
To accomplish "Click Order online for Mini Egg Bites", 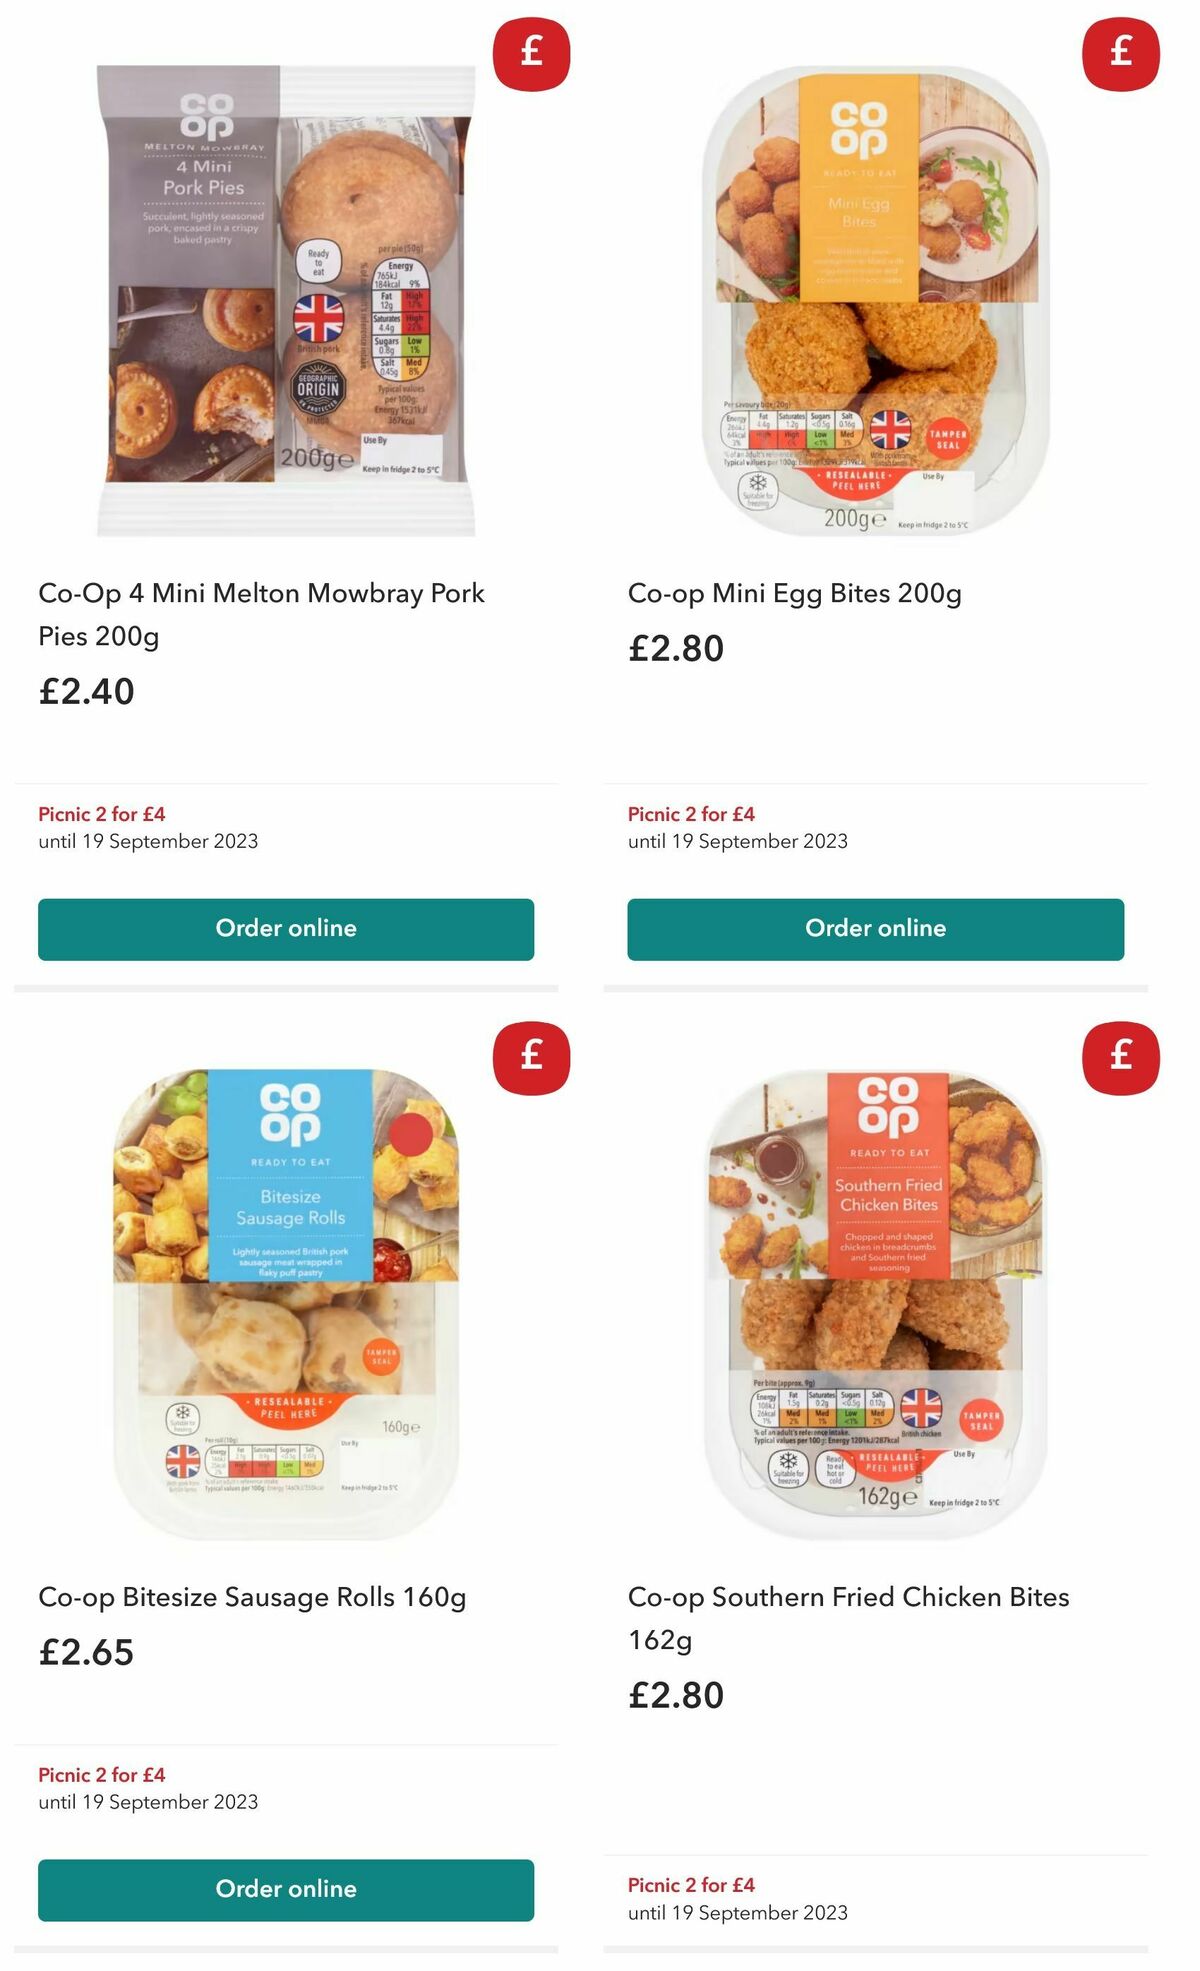I will point(874,928).
